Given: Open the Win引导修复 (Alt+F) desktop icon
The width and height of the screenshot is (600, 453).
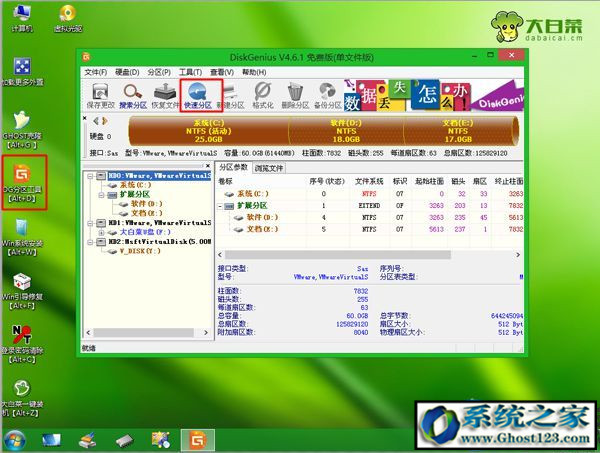Looking at the screenshot, I should [x=22, y=291].
